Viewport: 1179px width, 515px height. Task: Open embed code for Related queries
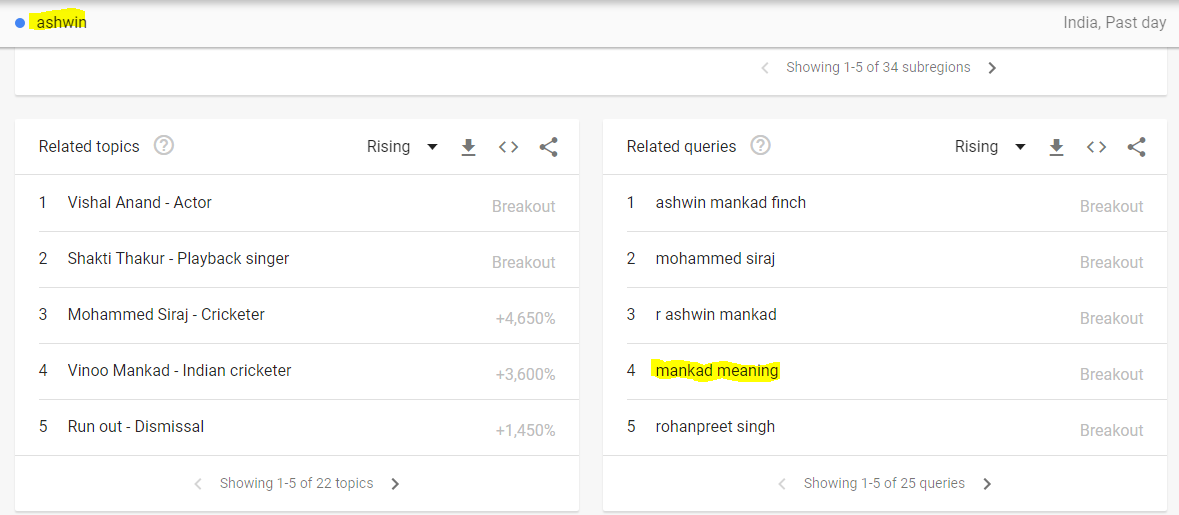[1096, 147]
